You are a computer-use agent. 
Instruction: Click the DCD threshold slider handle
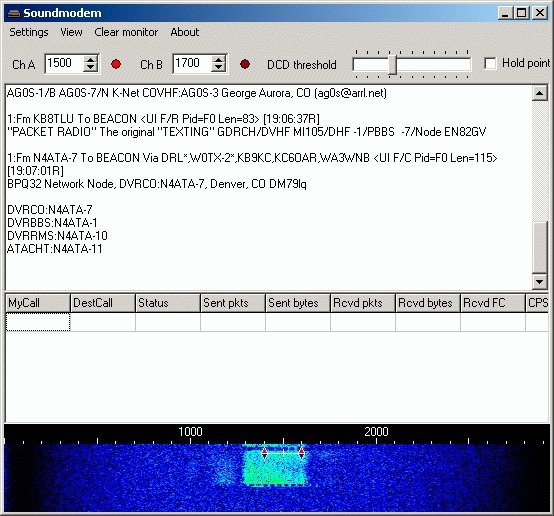pos(392,65)
